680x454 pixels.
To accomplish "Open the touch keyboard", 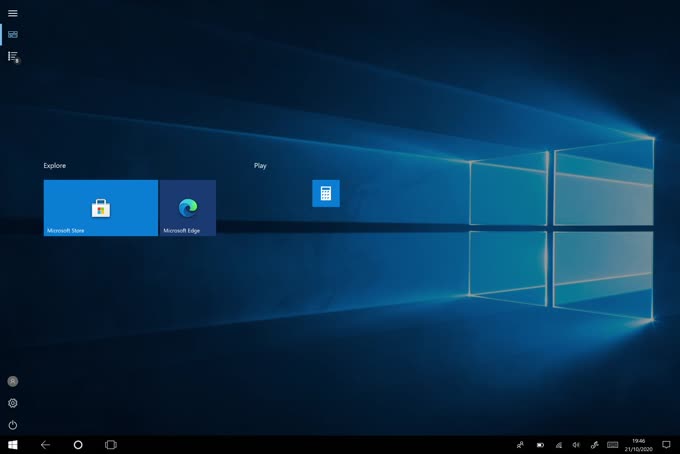I will coord(612,444).
